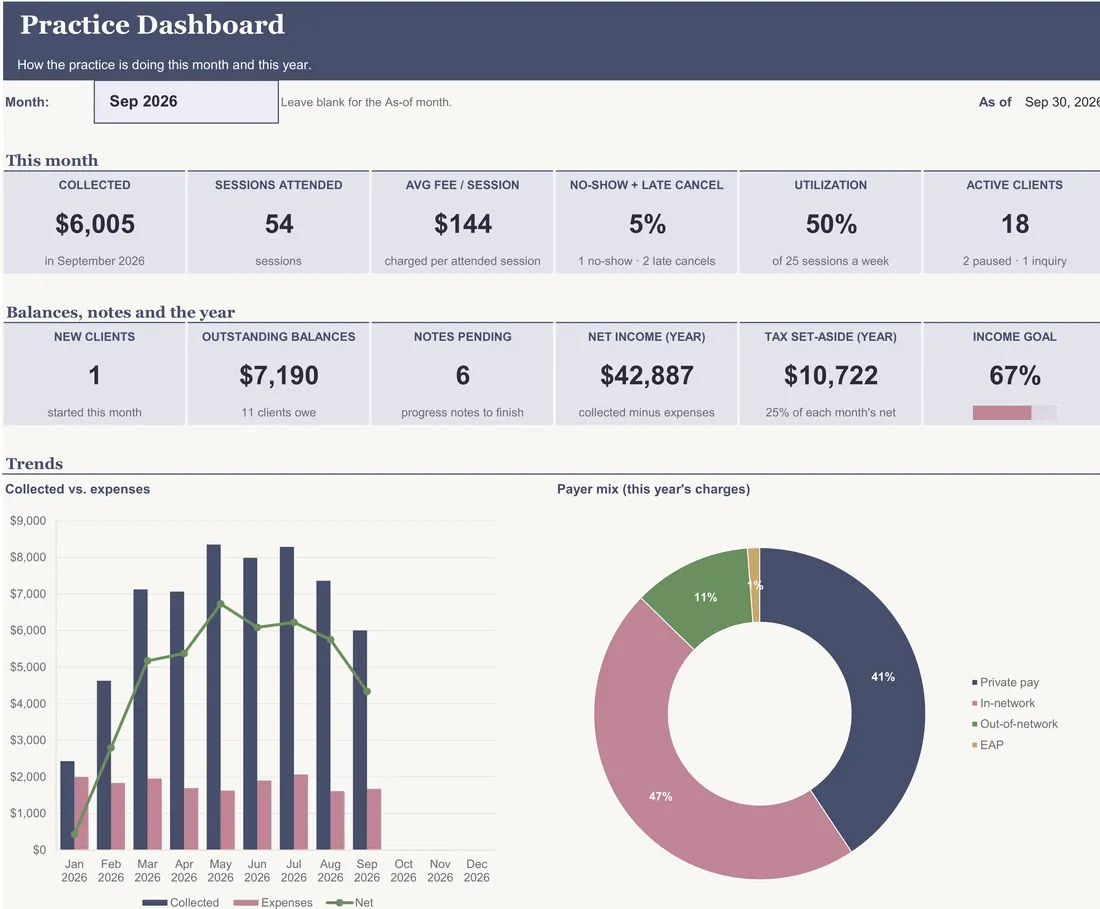This screenshot has height=909, width=1100.
Task: Click the New Clients value "1"
Action: [x=95, y=376]
